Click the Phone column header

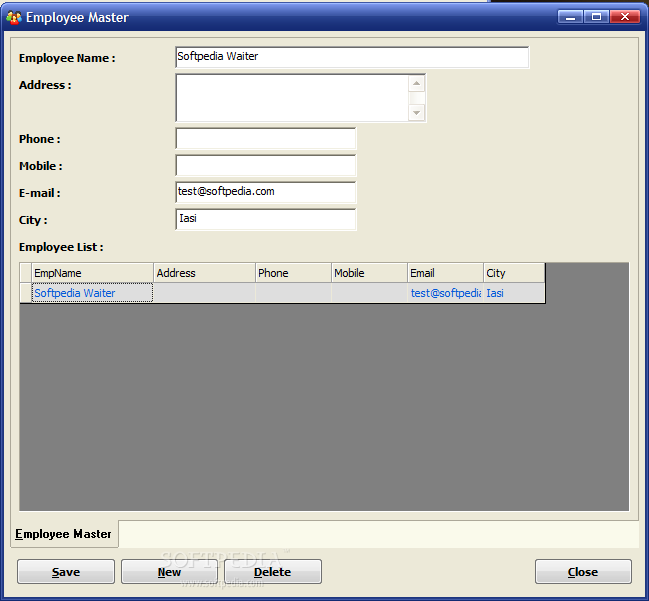(x=293, y=273)
